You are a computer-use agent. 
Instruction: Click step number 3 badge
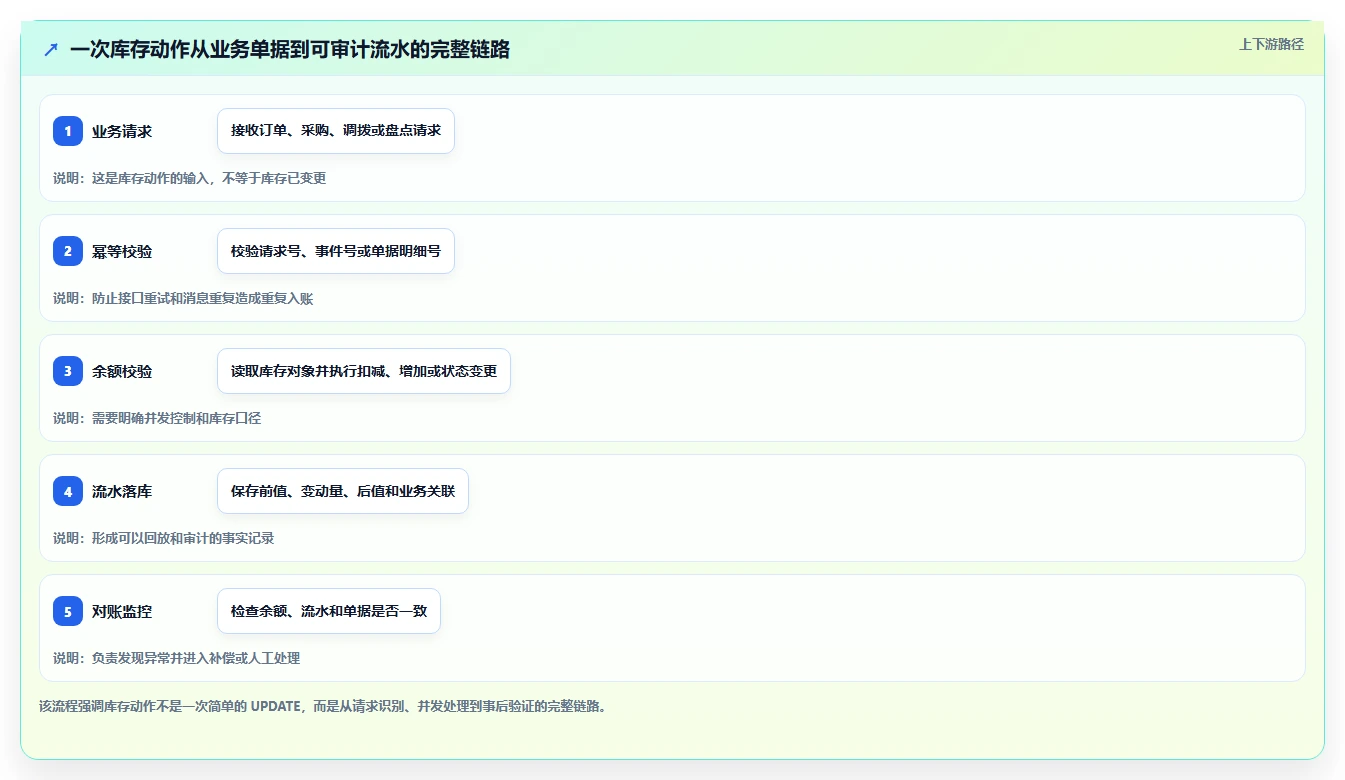tap(68, 371)
